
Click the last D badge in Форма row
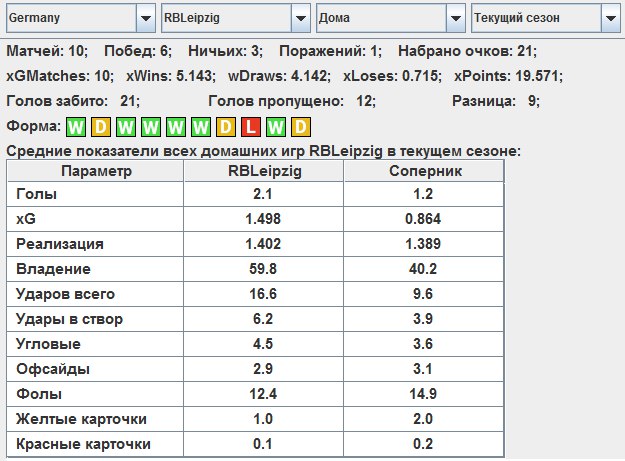point(301,127)
